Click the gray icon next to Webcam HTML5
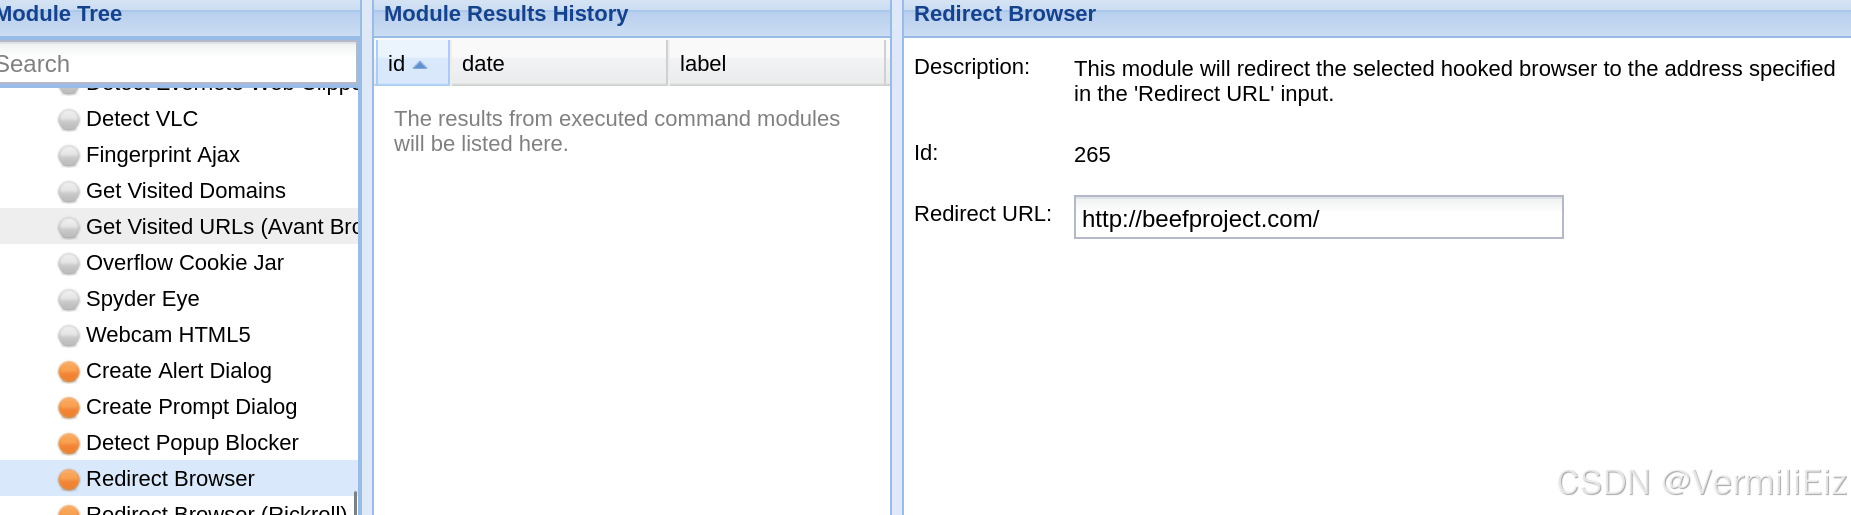The width and height of the screenshot is (1851, 515). [69, 336]
